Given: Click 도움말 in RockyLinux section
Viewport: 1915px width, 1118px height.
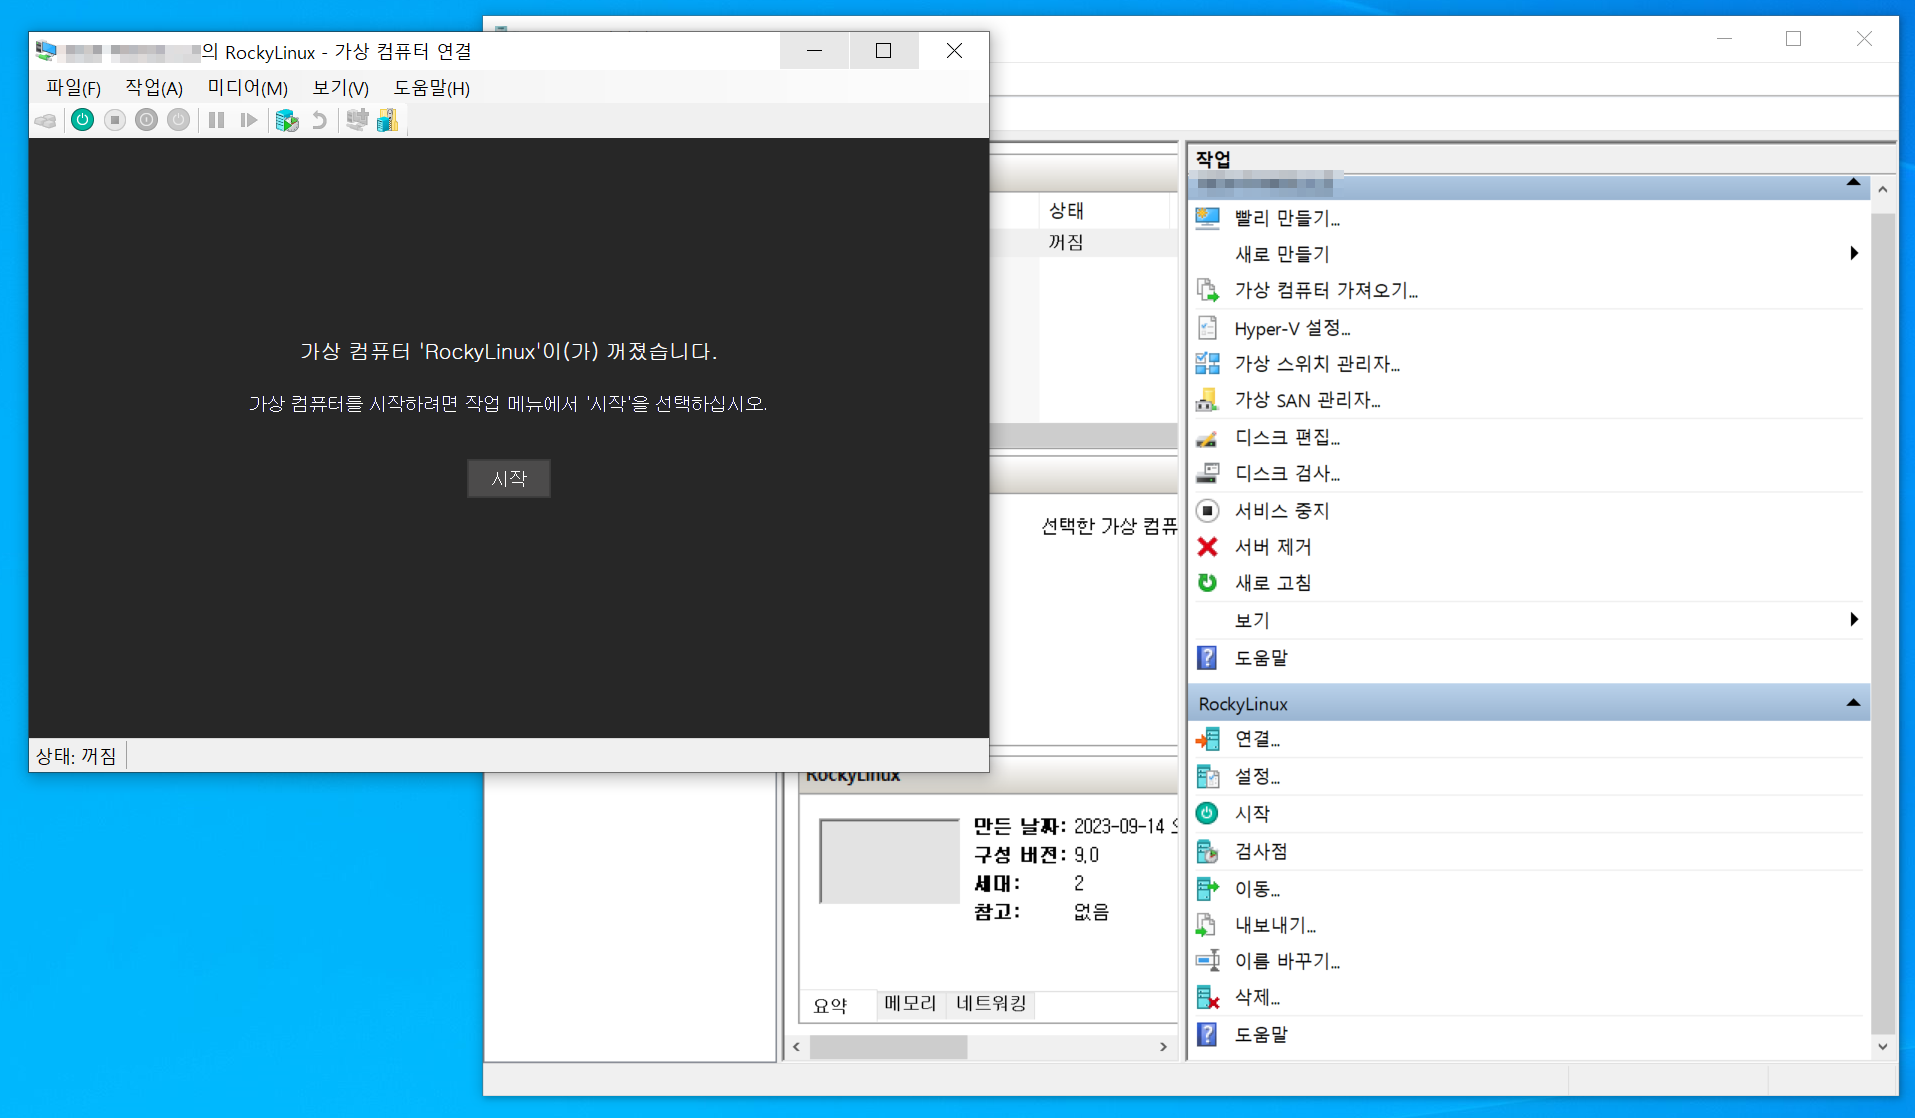Looking at the screenshot, I should 1261,1035.
